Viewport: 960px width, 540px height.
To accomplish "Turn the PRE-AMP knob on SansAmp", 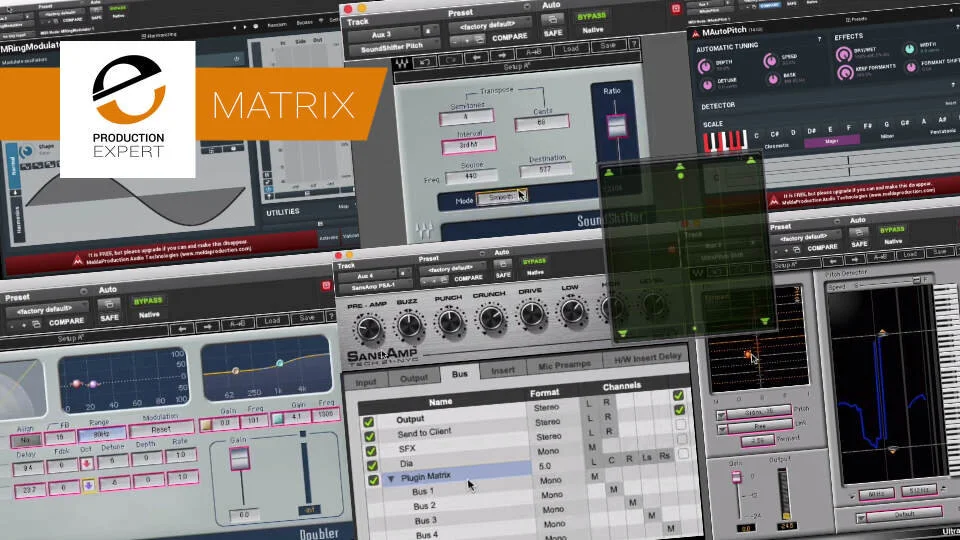I will click(369, 328).
